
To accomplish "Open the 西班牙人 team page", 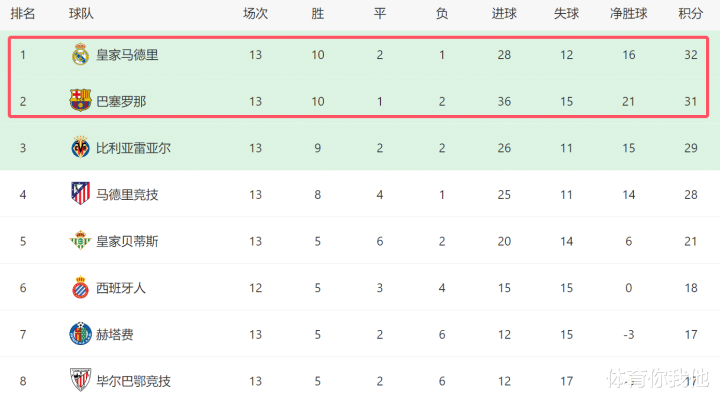I will point(120,288).
